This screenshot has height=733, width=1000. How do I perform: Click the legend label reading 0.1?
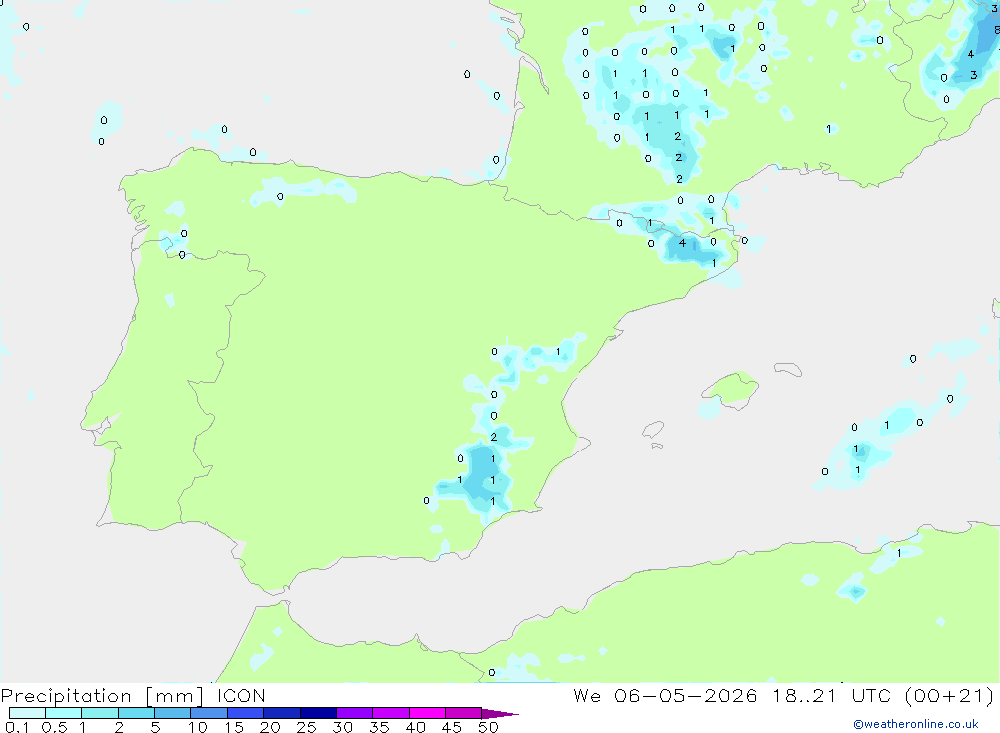[17, 727]
